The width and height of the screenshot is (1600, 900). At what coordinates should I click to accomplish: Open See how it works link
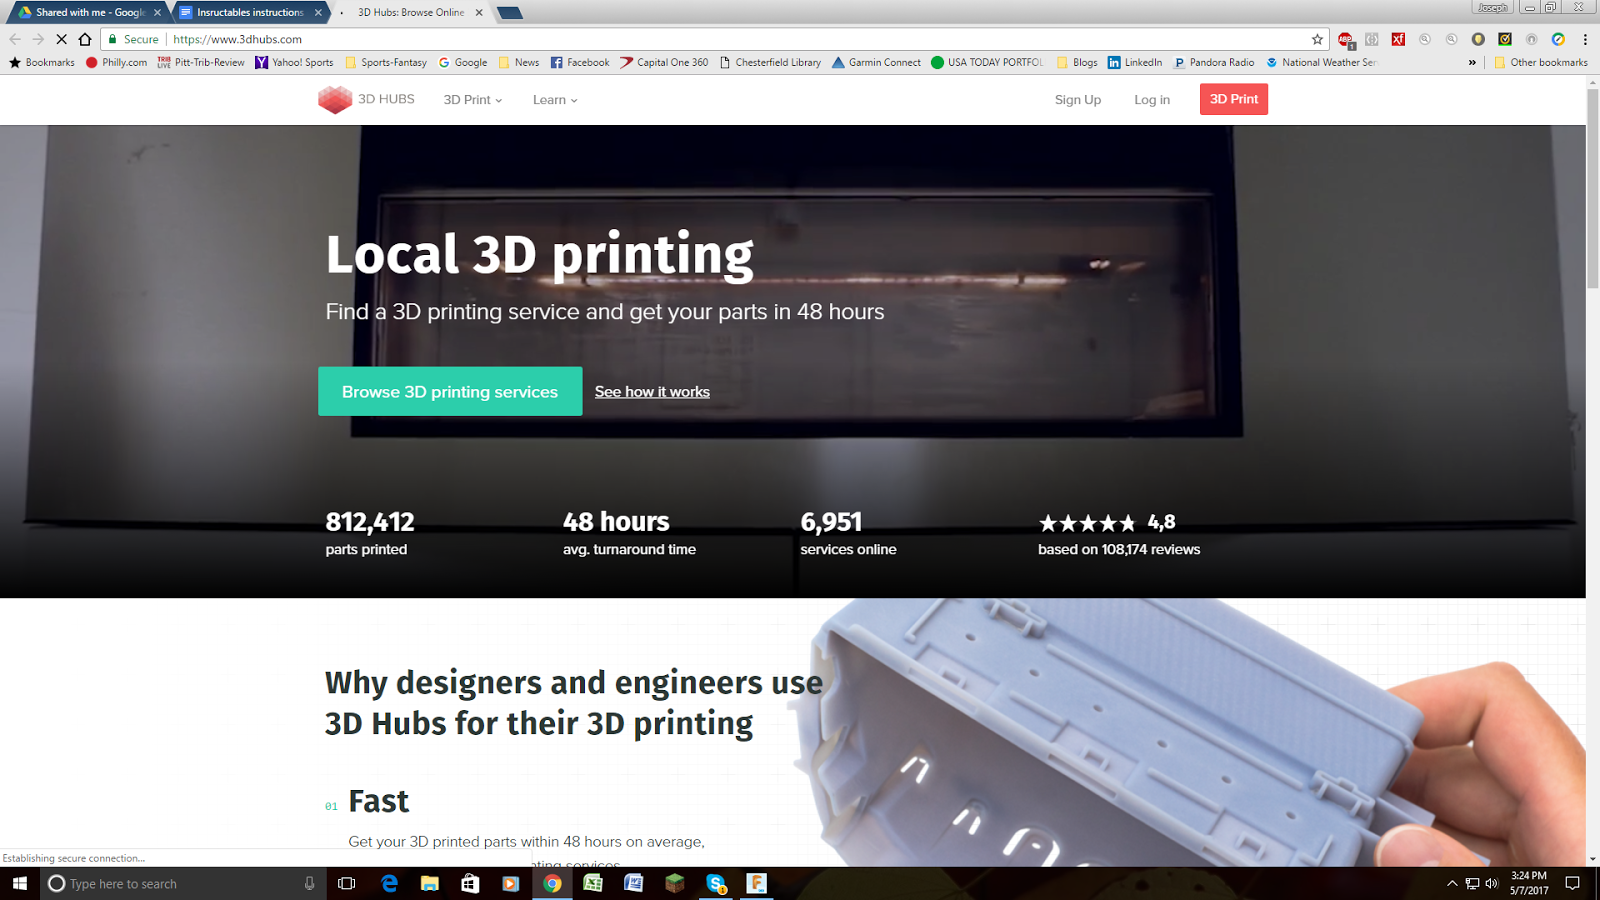click(x=652, y=392)
